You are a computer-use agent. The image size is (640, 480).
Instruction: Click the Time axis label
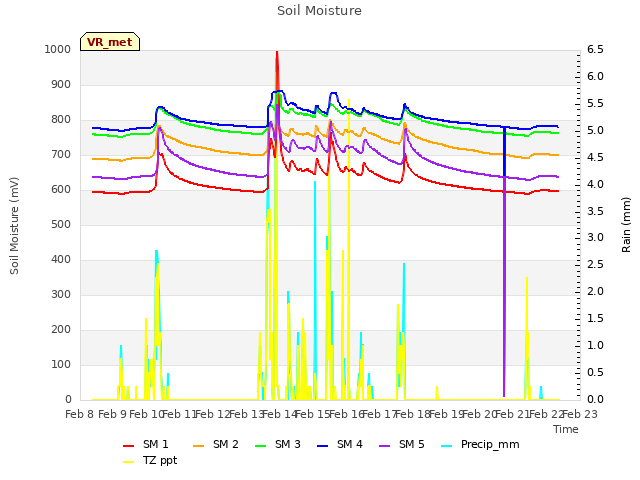[566, 429]
